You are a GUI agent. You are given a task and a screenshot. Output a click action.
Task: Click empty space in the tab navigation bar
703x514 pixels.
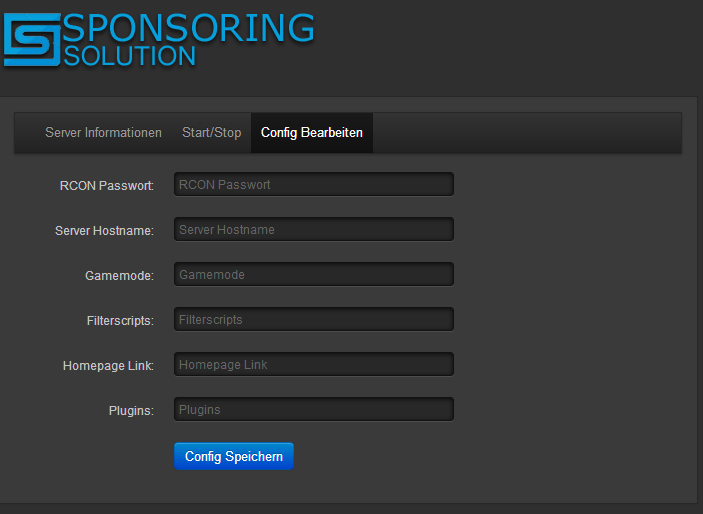coord(527,133)
